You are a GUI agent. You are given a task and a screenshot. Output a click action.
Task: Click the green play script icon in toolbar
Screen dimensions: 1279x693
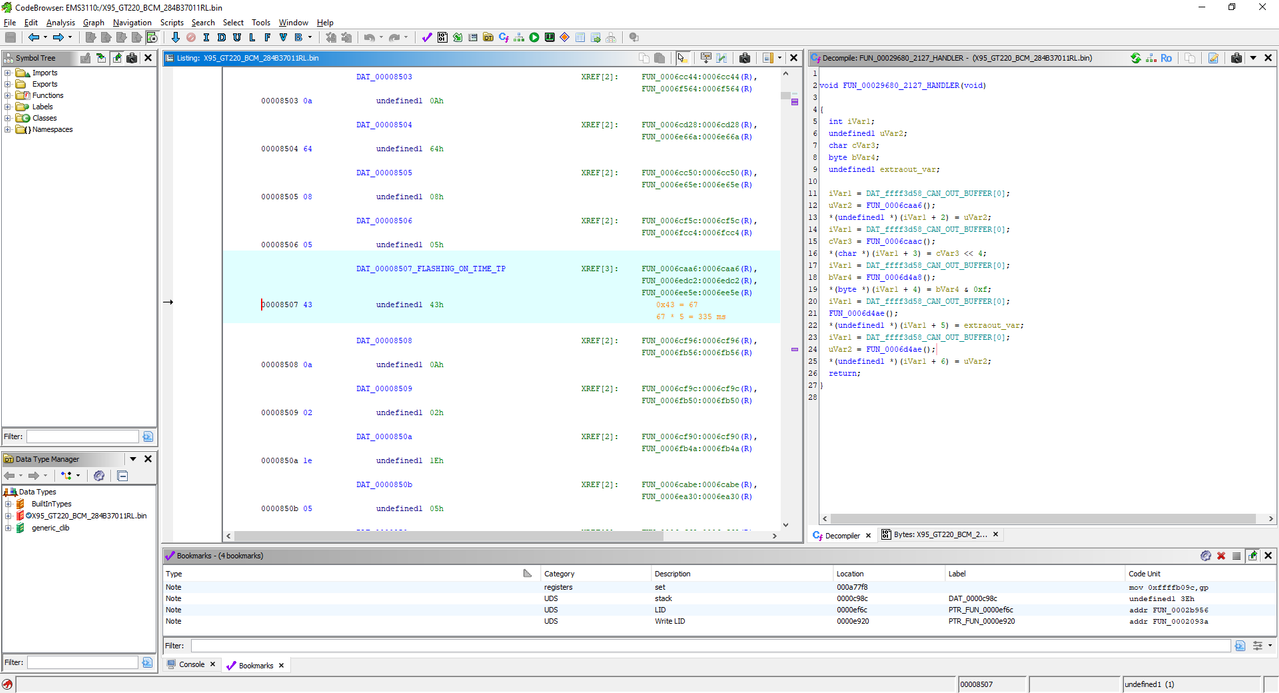point(534,37)
